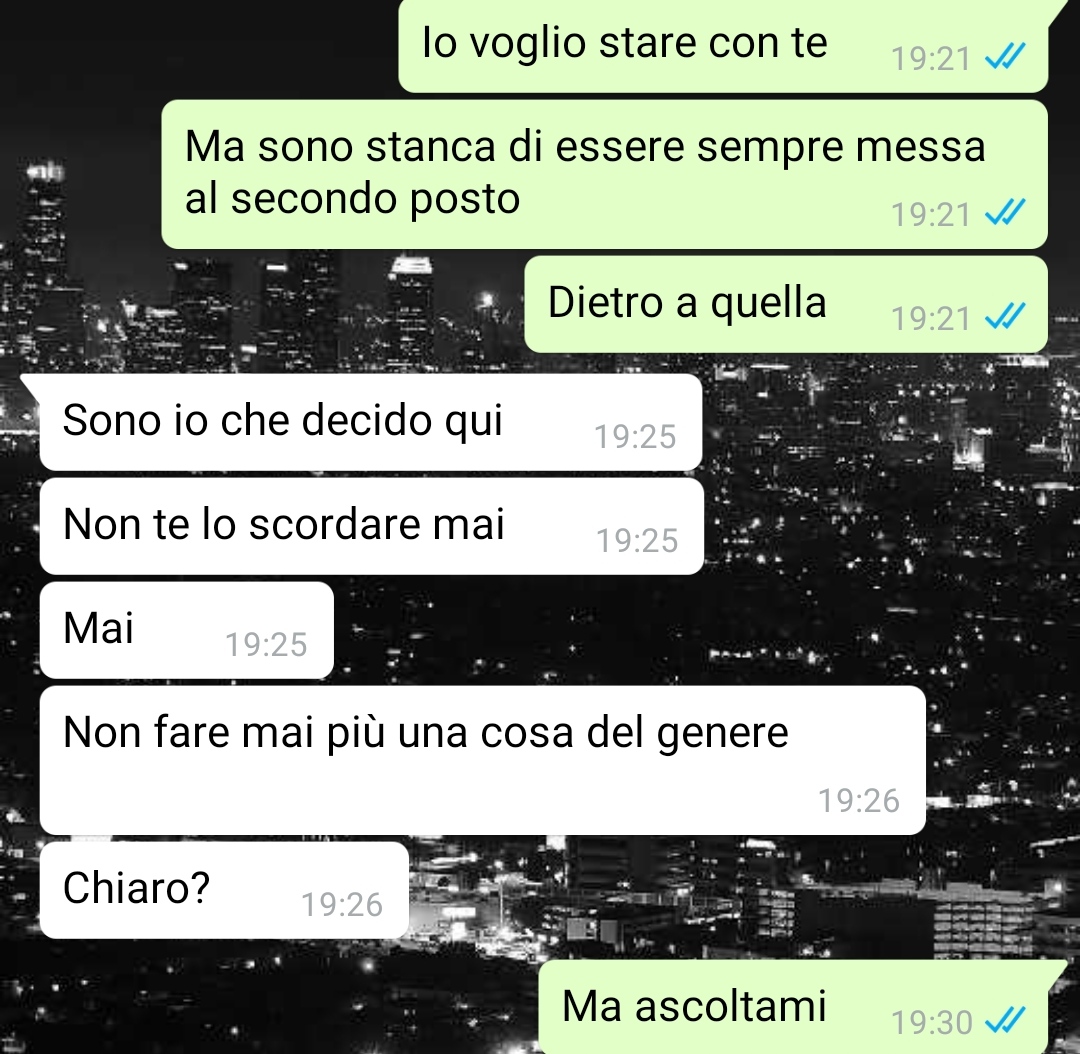The height and width of the screenshot is (1054, 1080).
Task: Tap the 19:25 timestamp on 'Sono io che decido qui'
Action: 635,437
